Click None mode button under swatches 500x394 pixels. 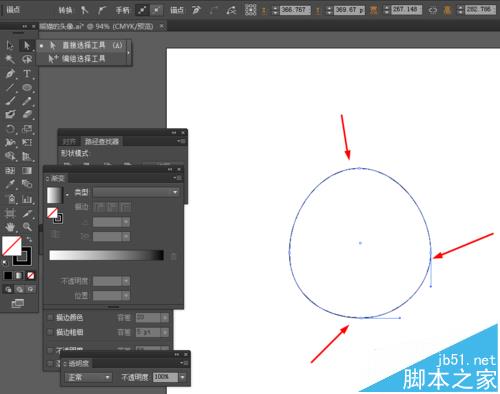pos(30,275)
